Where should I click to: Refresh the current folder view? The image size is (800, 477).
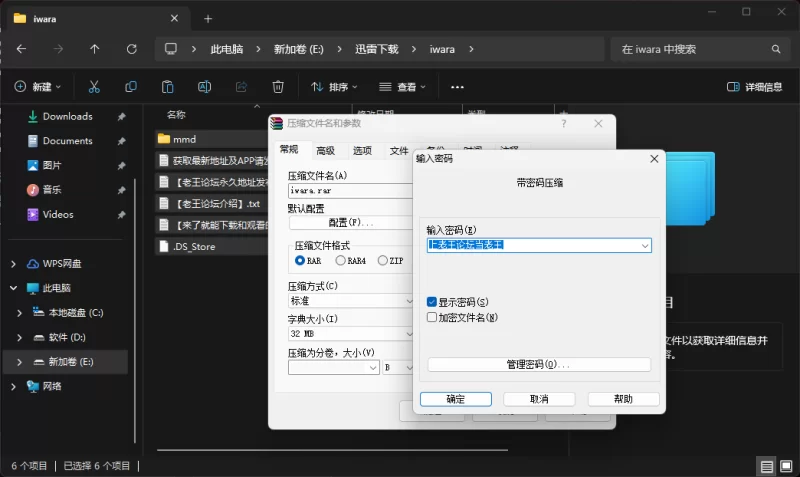(x=132, y=48)
